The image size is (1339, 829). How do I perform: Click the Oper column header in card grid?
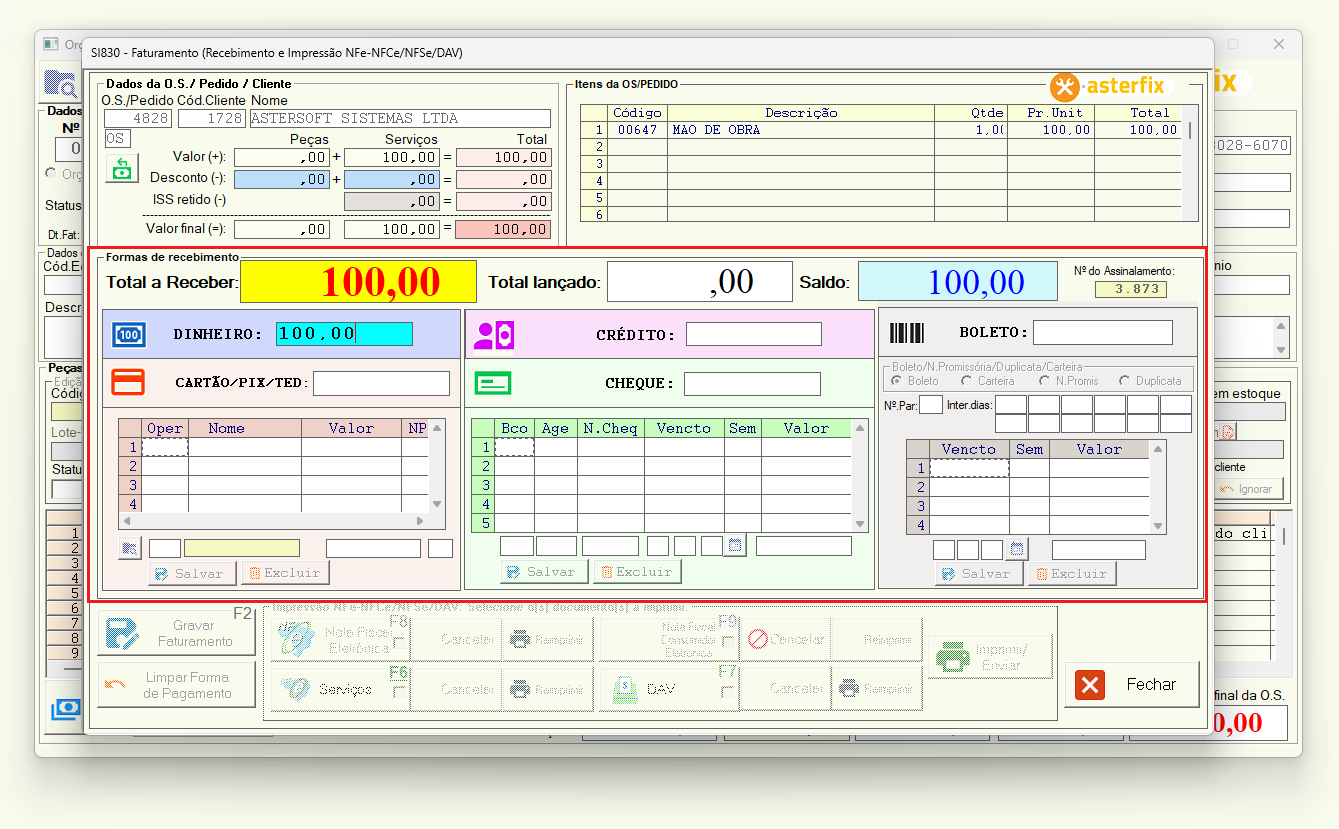point(165,428)
